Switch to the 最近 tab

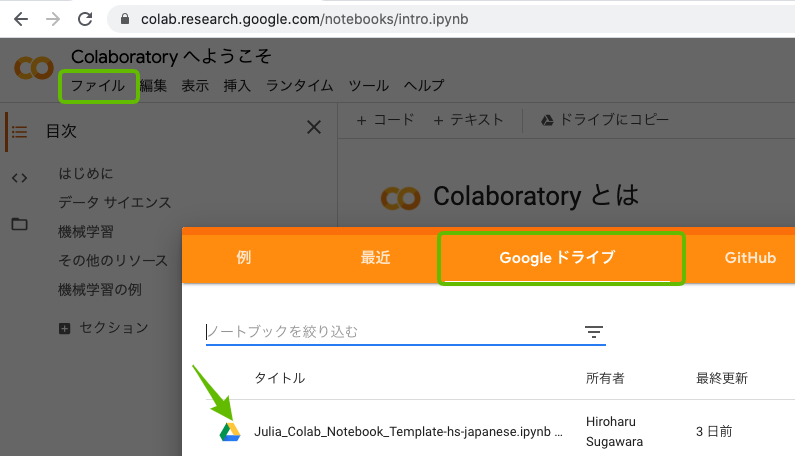pos(375,258)
